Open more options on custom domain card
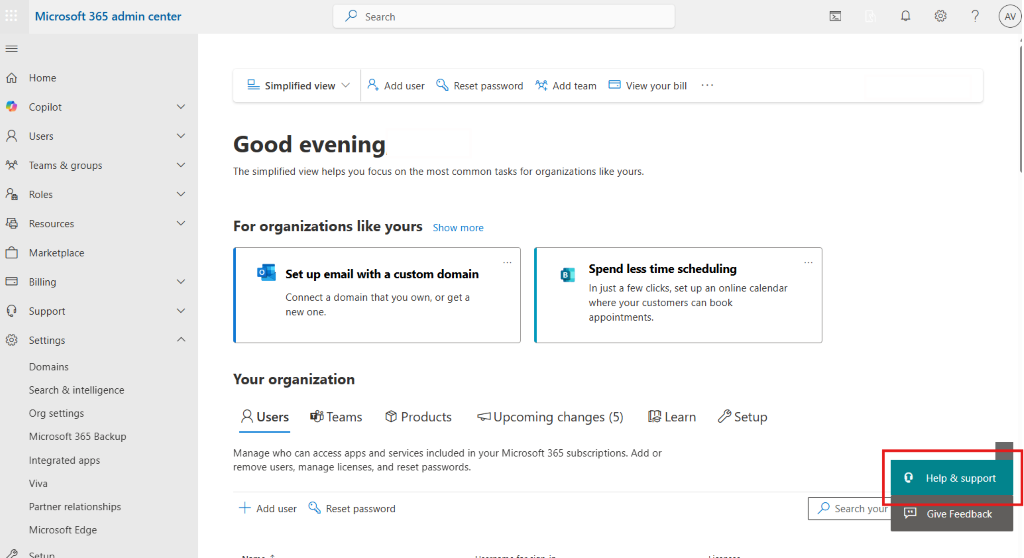Image resolution: width=1024 pixels, height=558 pixels. pyautogui.click(x=507, y=262)
